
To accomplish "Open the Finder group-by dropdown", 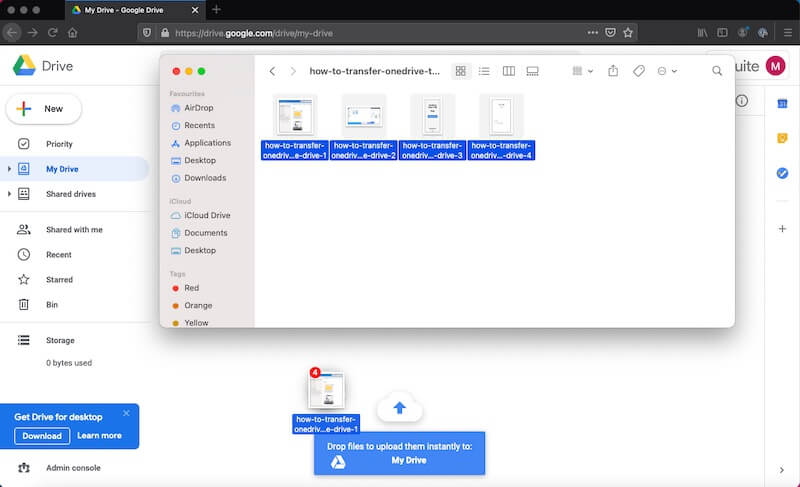I will coord(583,71).
